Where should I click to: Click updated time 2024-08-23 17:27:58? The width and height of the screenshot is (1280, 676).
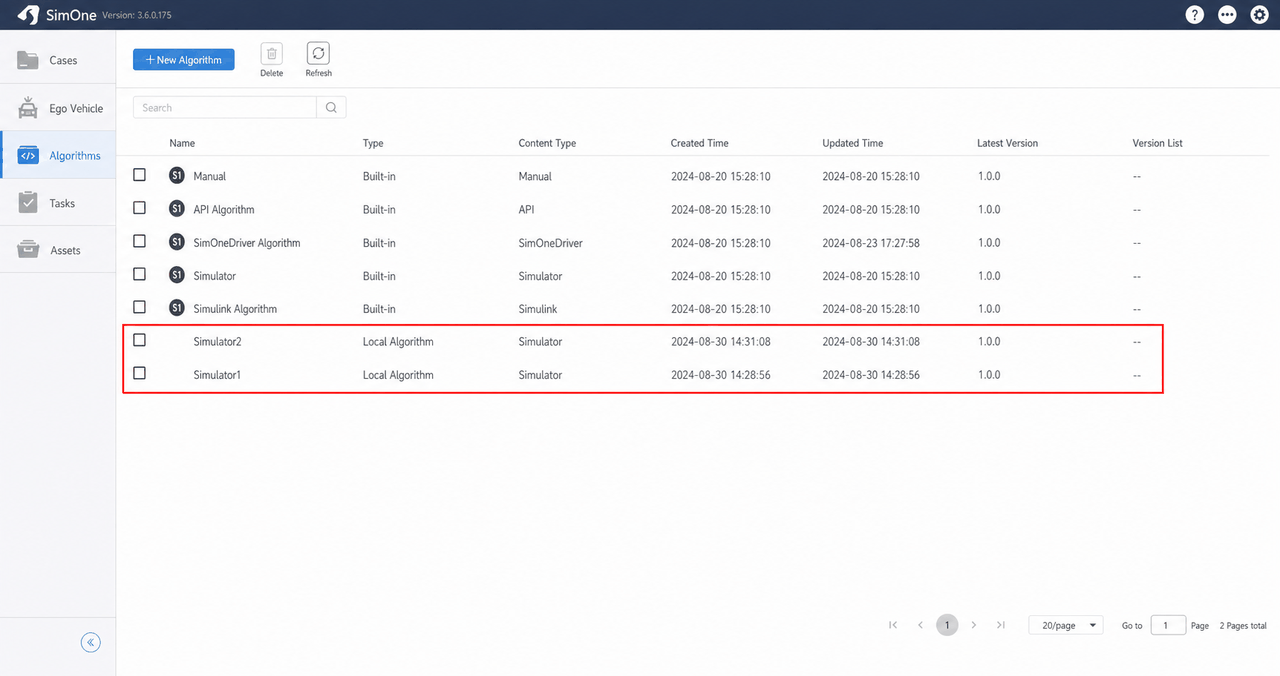click(x=871, y=242)
